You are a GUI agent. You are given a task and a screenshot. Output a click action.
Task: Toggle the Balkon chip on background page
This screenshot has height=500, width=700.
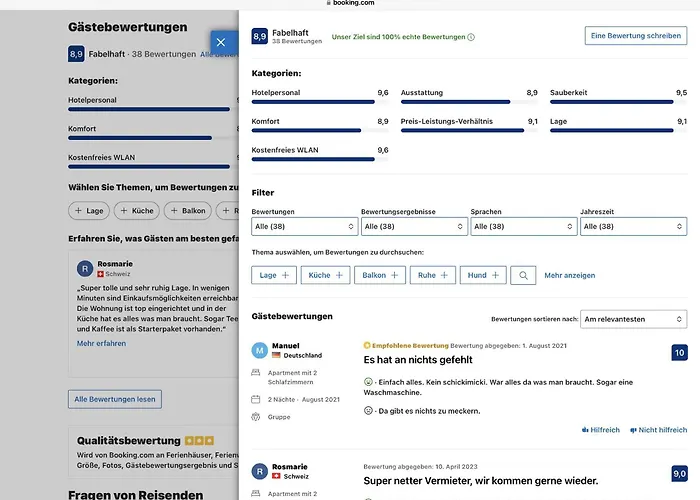[188, 211]
